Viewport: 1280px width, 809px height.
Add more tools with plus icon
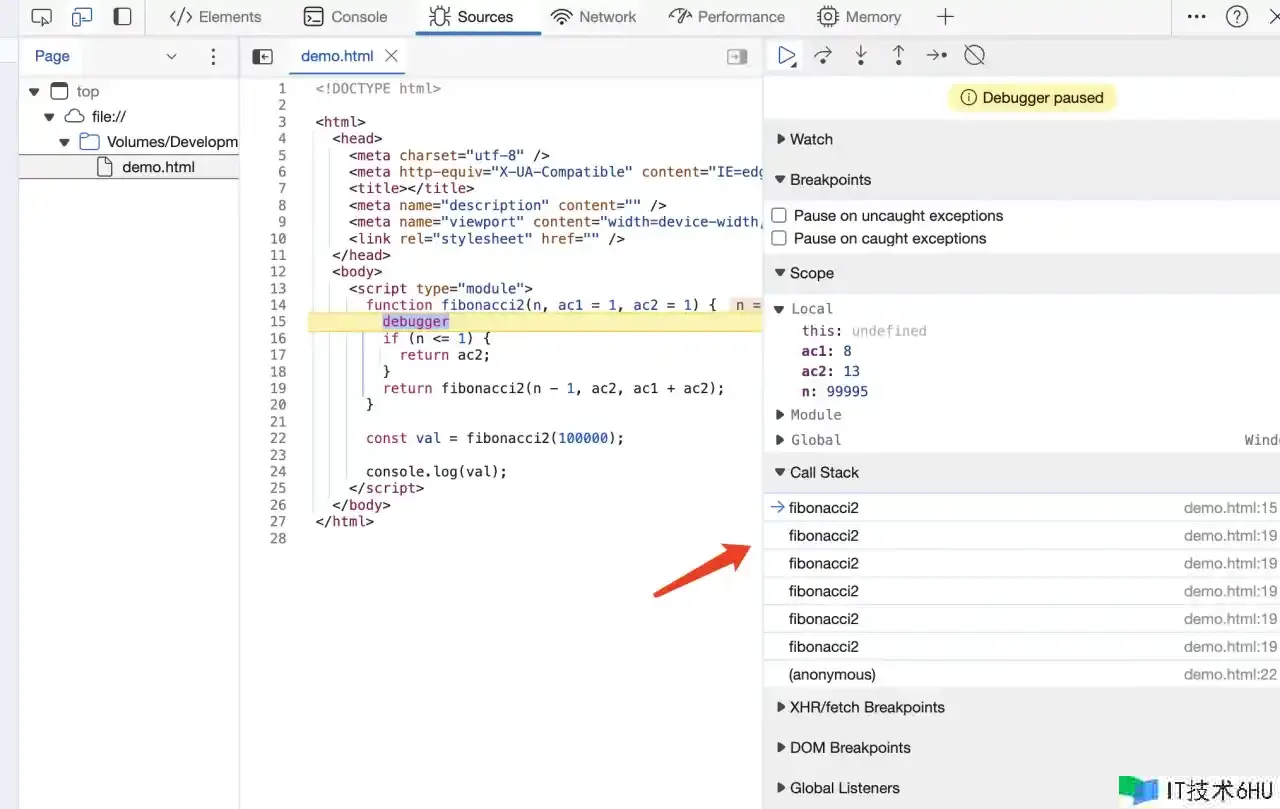click(x=945, y=17)
